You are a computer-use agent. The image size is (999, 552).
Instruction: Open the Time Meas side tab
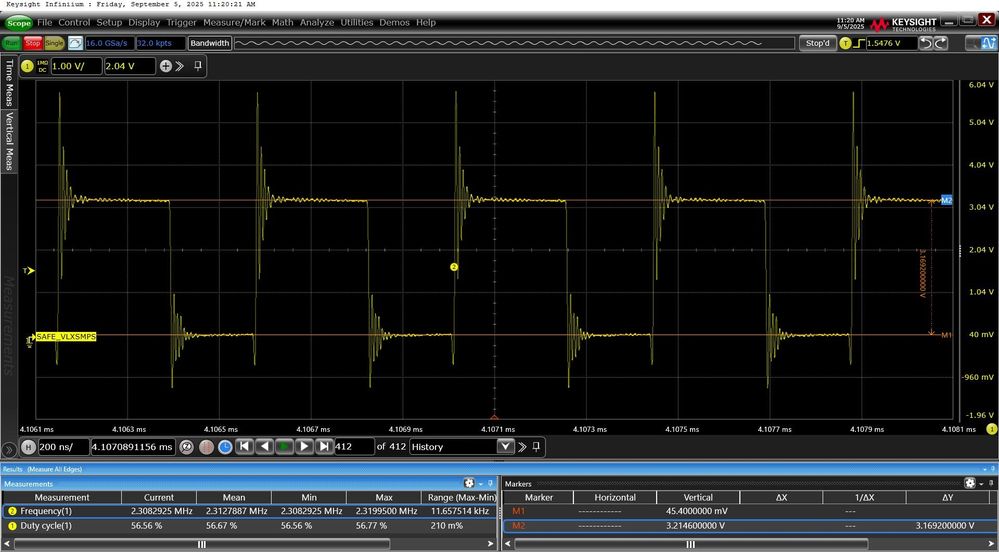[9, 82]
